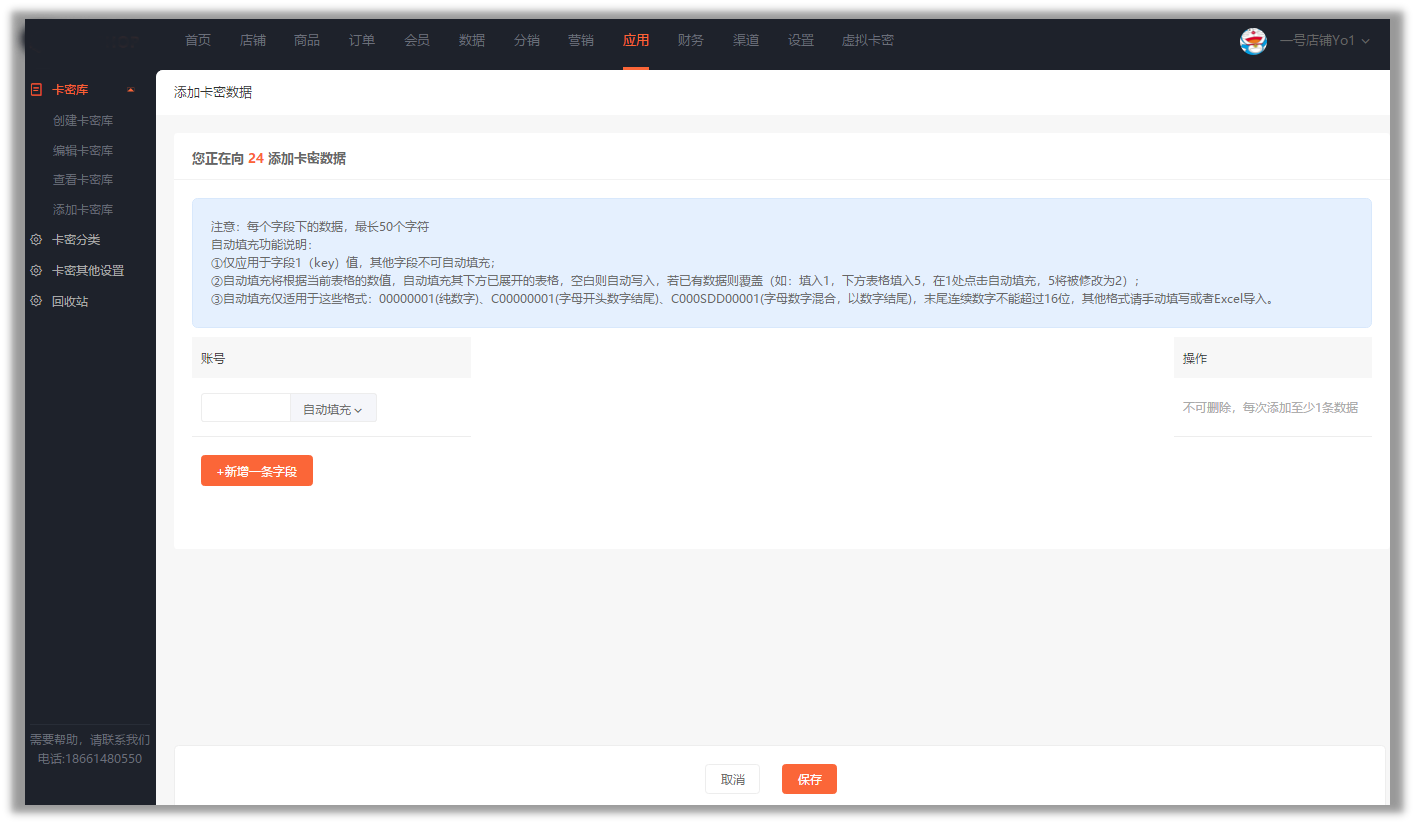
Task: Click the 取消 button
Action: pyautogui.click(x=733, y=779)
